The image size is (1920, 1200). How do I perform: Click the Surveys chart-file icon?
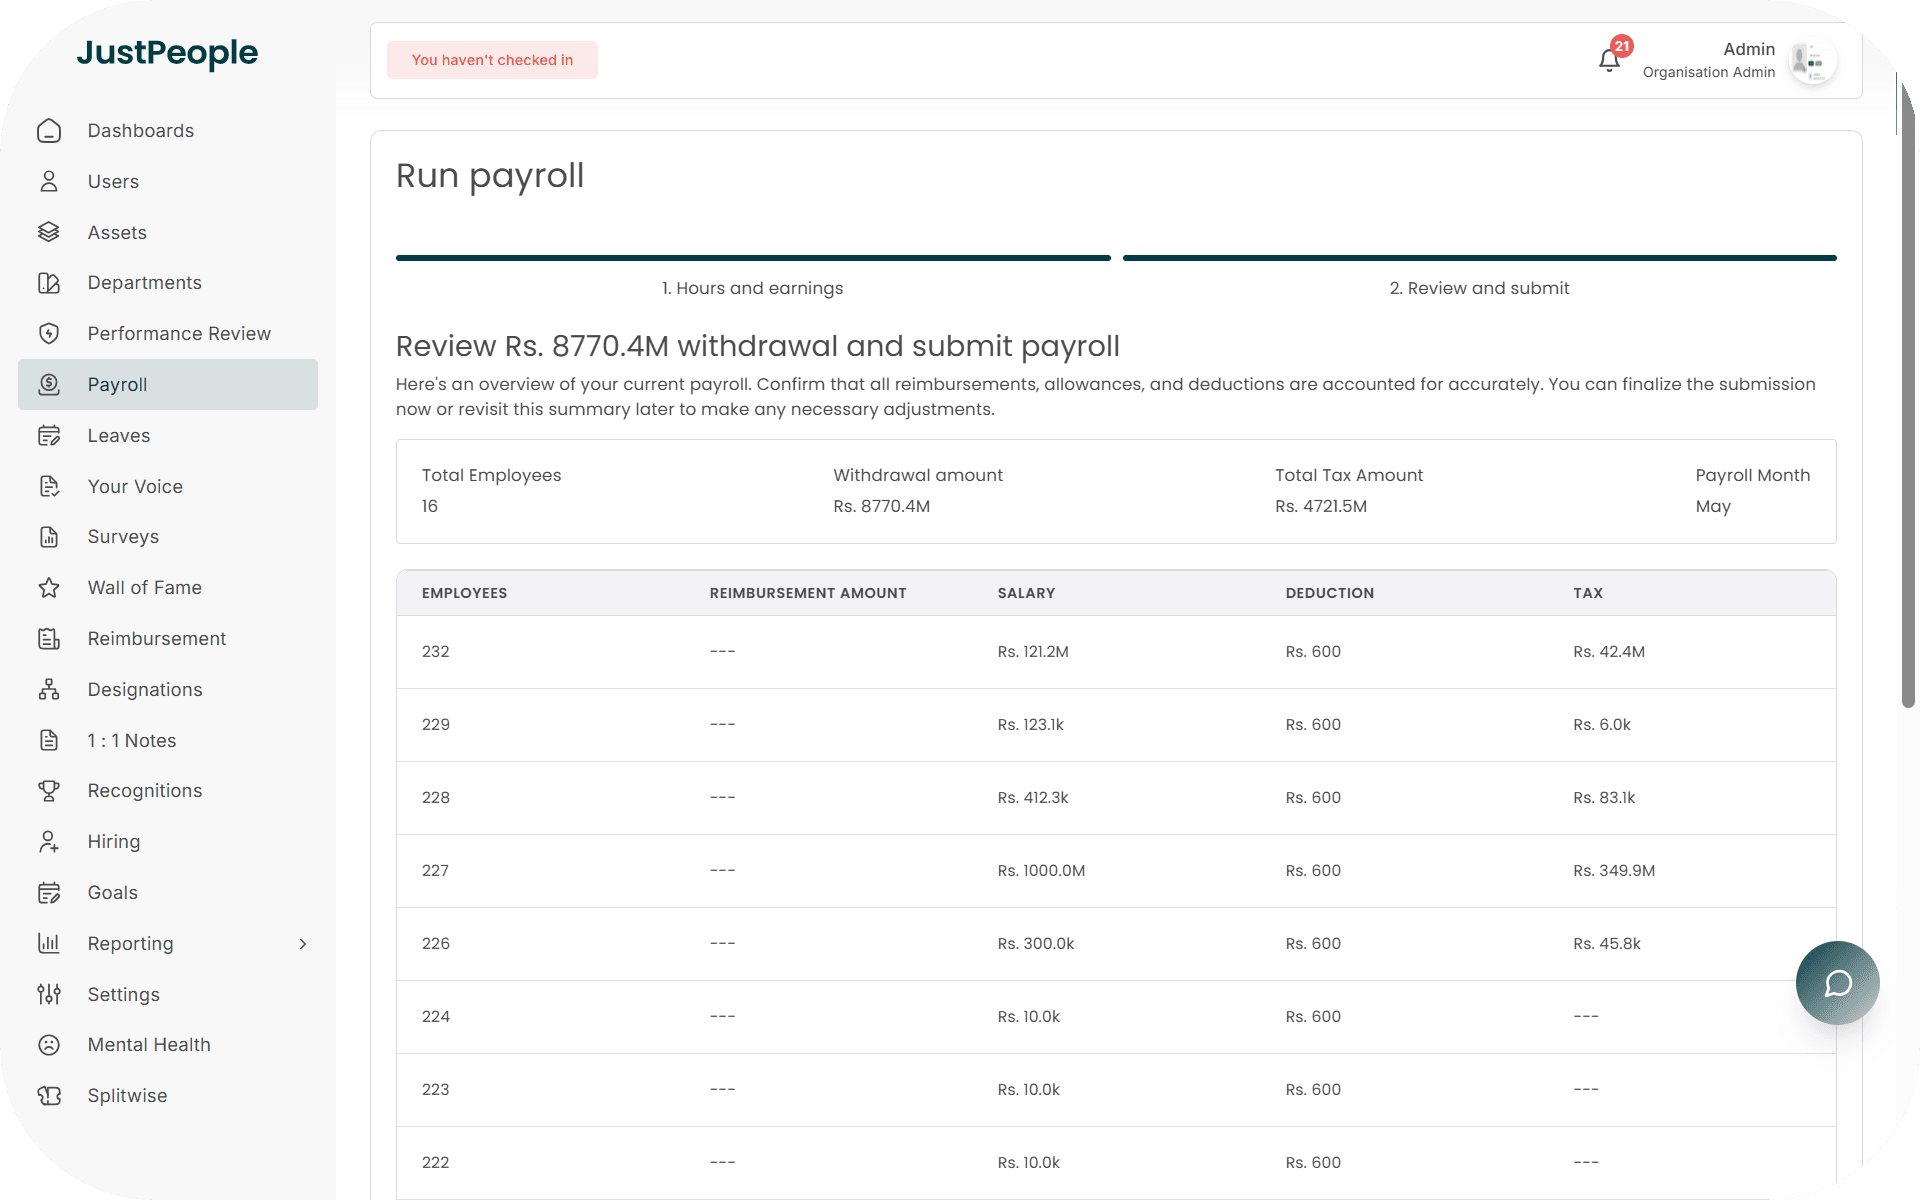[x=49, y=537]
